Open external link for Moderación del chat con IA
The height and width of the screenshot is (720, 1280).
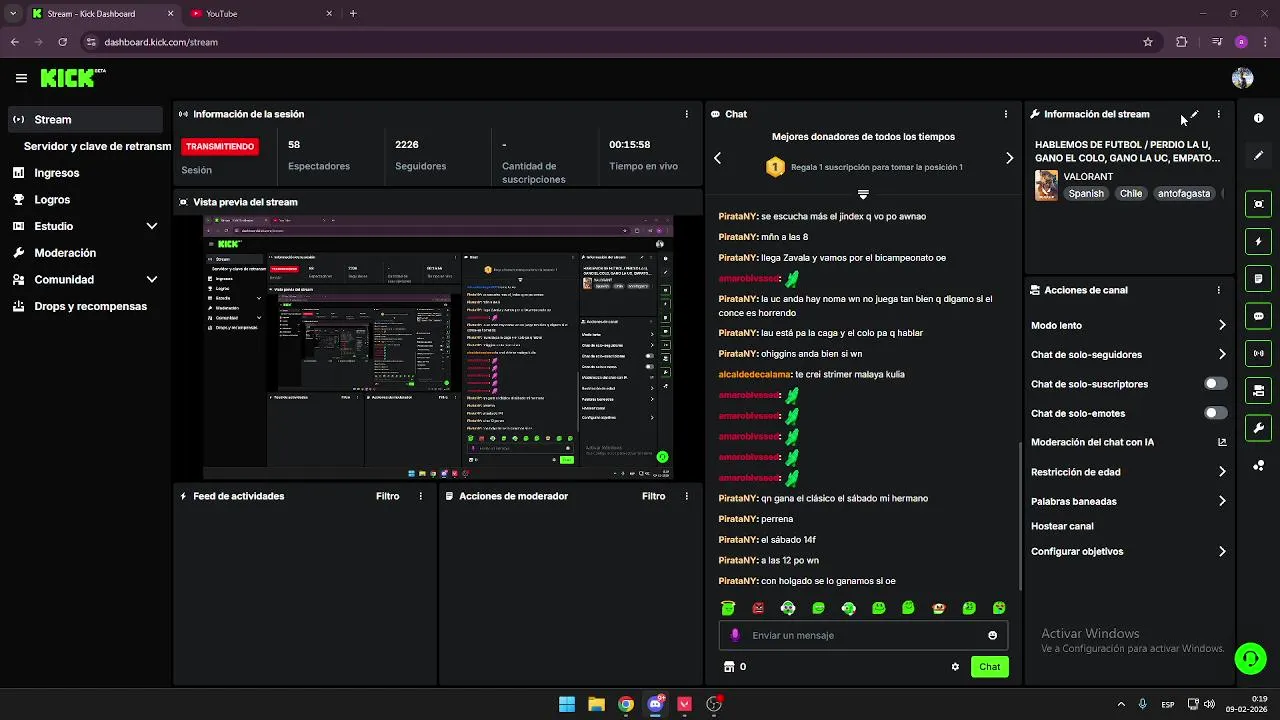pyautogui.click(x=1222, y=442)
